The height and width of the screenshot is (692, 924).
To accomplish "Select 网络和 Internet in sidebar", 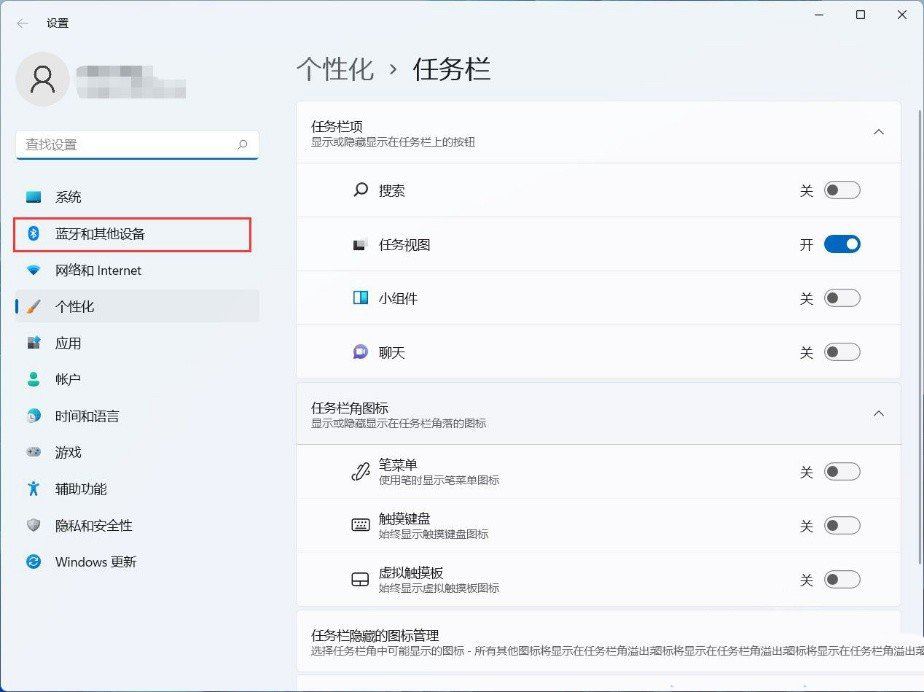I will pos(98,271).
